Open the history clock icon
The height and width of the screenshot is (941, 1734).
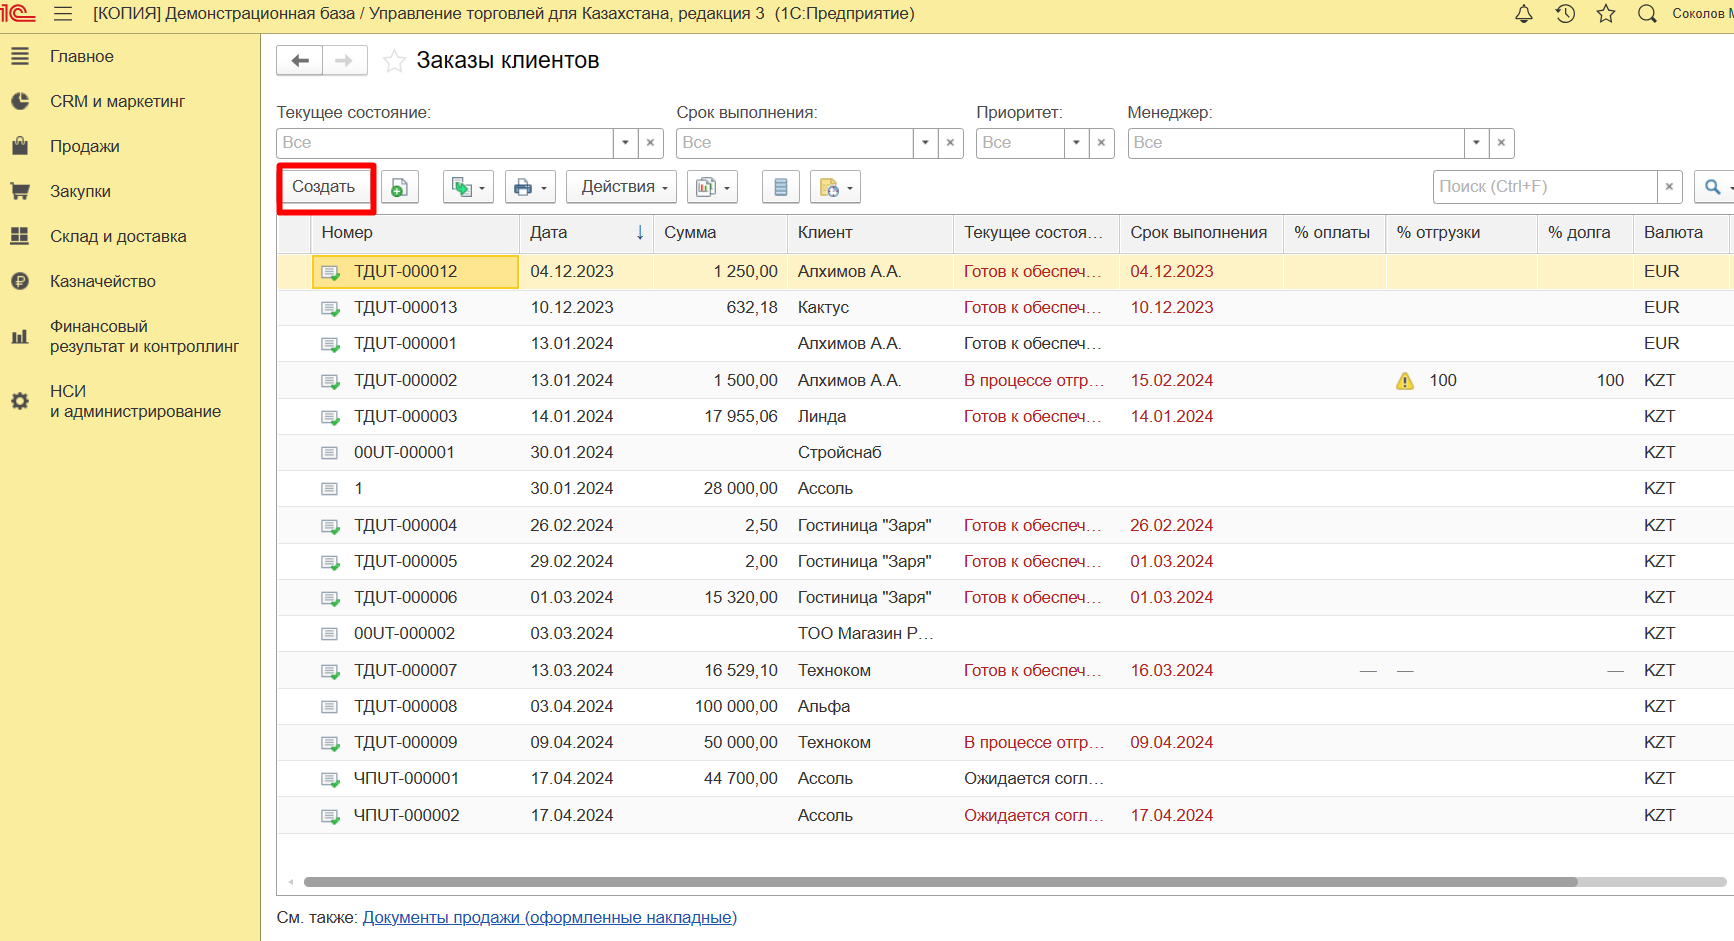[x=1565, y=14]
